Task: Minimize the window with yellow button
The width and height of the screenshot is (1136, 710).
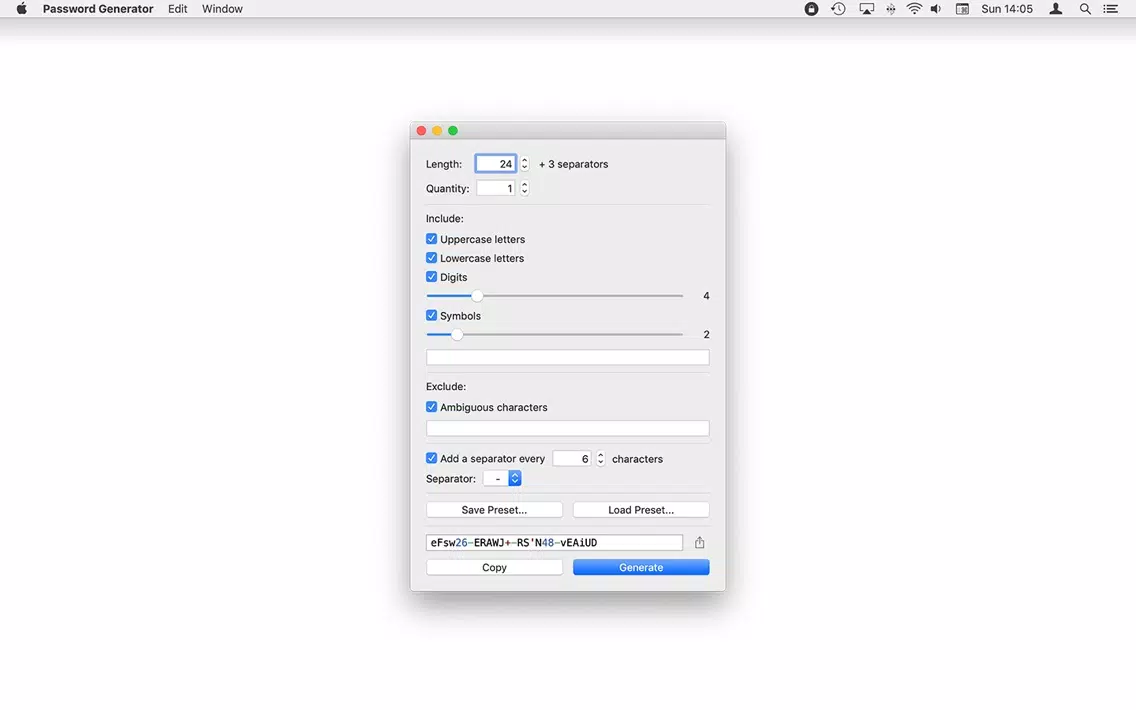Action: 437,130
